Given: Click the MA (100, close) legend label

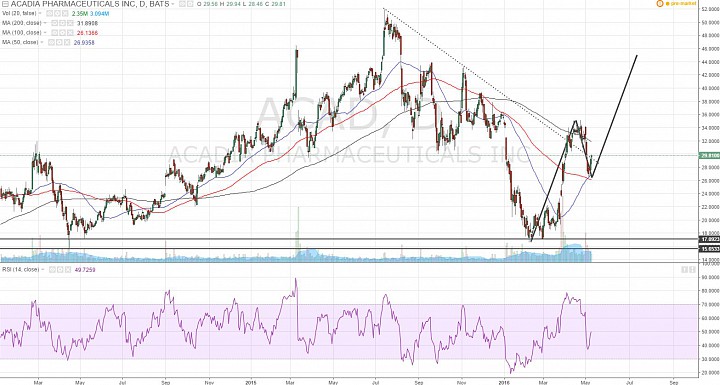Looking at the screenshot, I should pos(21,33).
